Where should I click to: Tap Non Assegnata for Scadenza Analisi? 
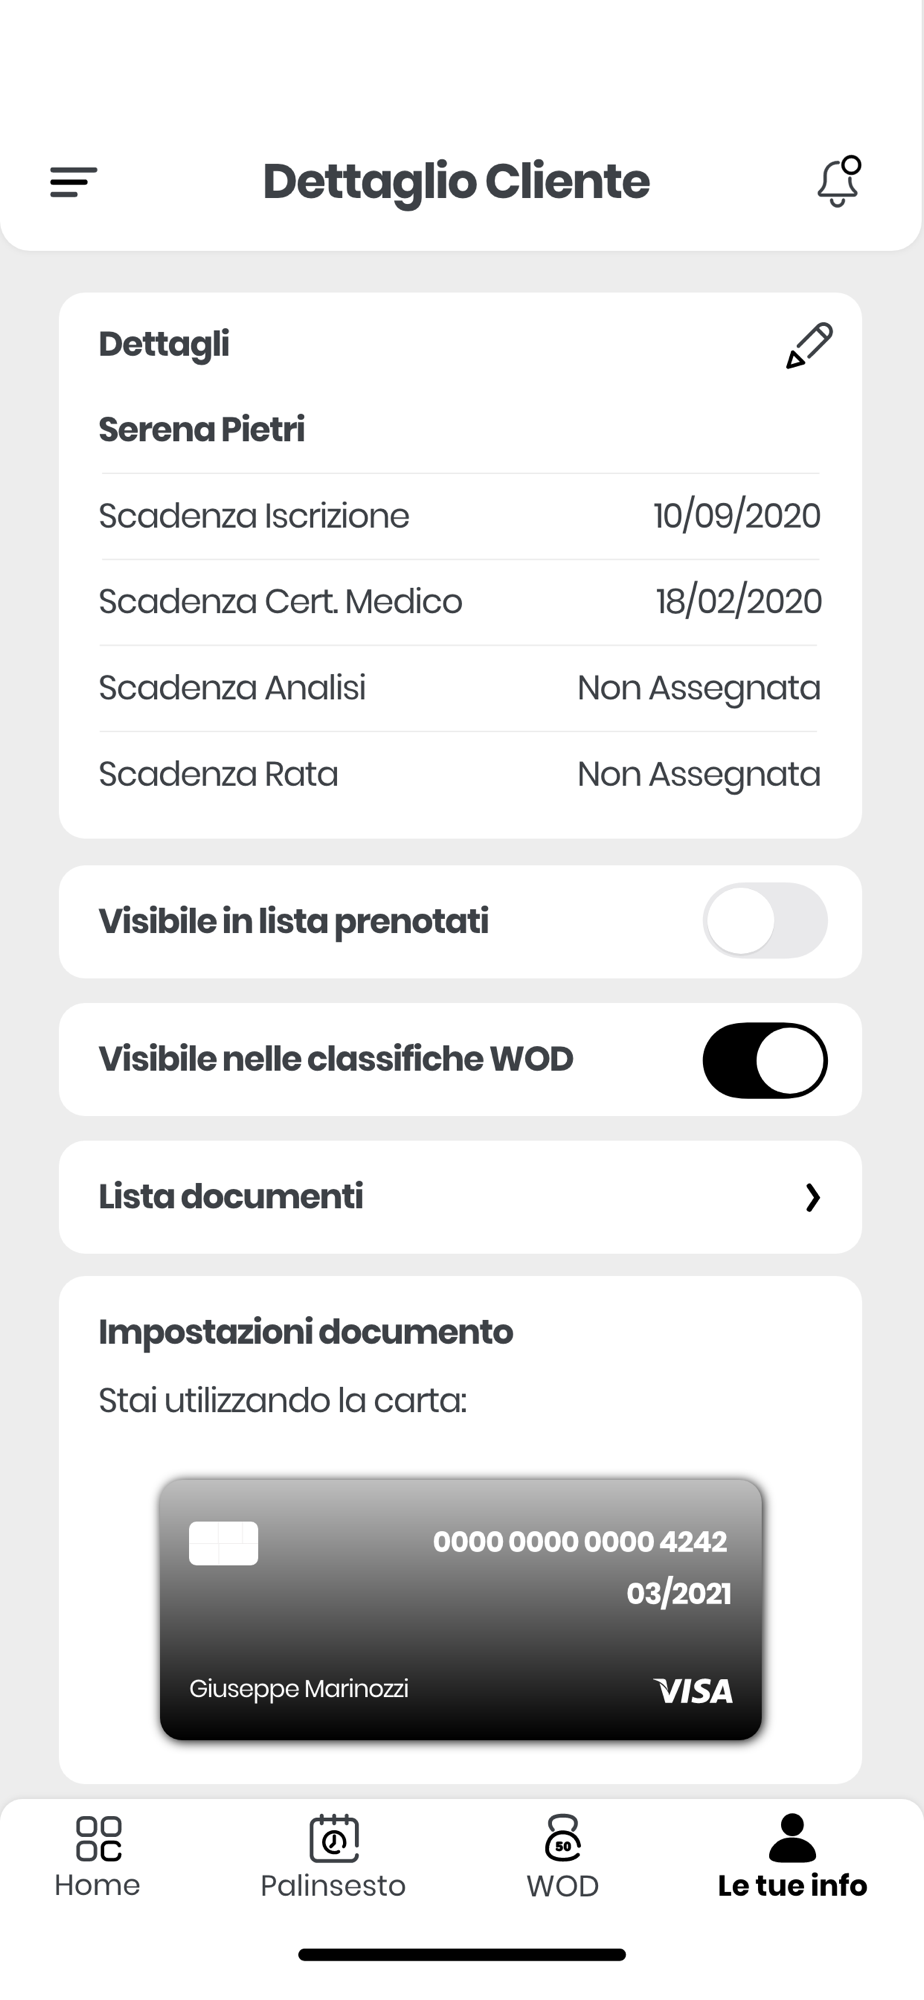(699, 688)
